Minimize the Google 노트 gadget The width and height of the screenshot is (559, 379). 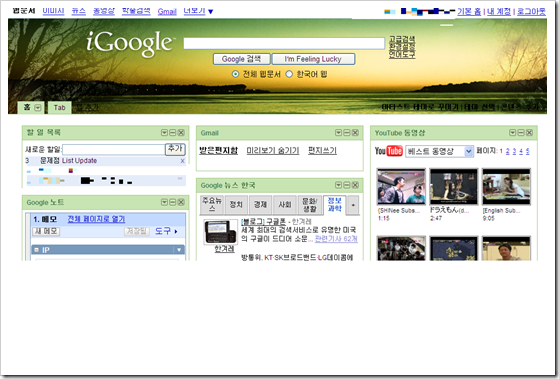pyautogui.click(x=173, y=202)
